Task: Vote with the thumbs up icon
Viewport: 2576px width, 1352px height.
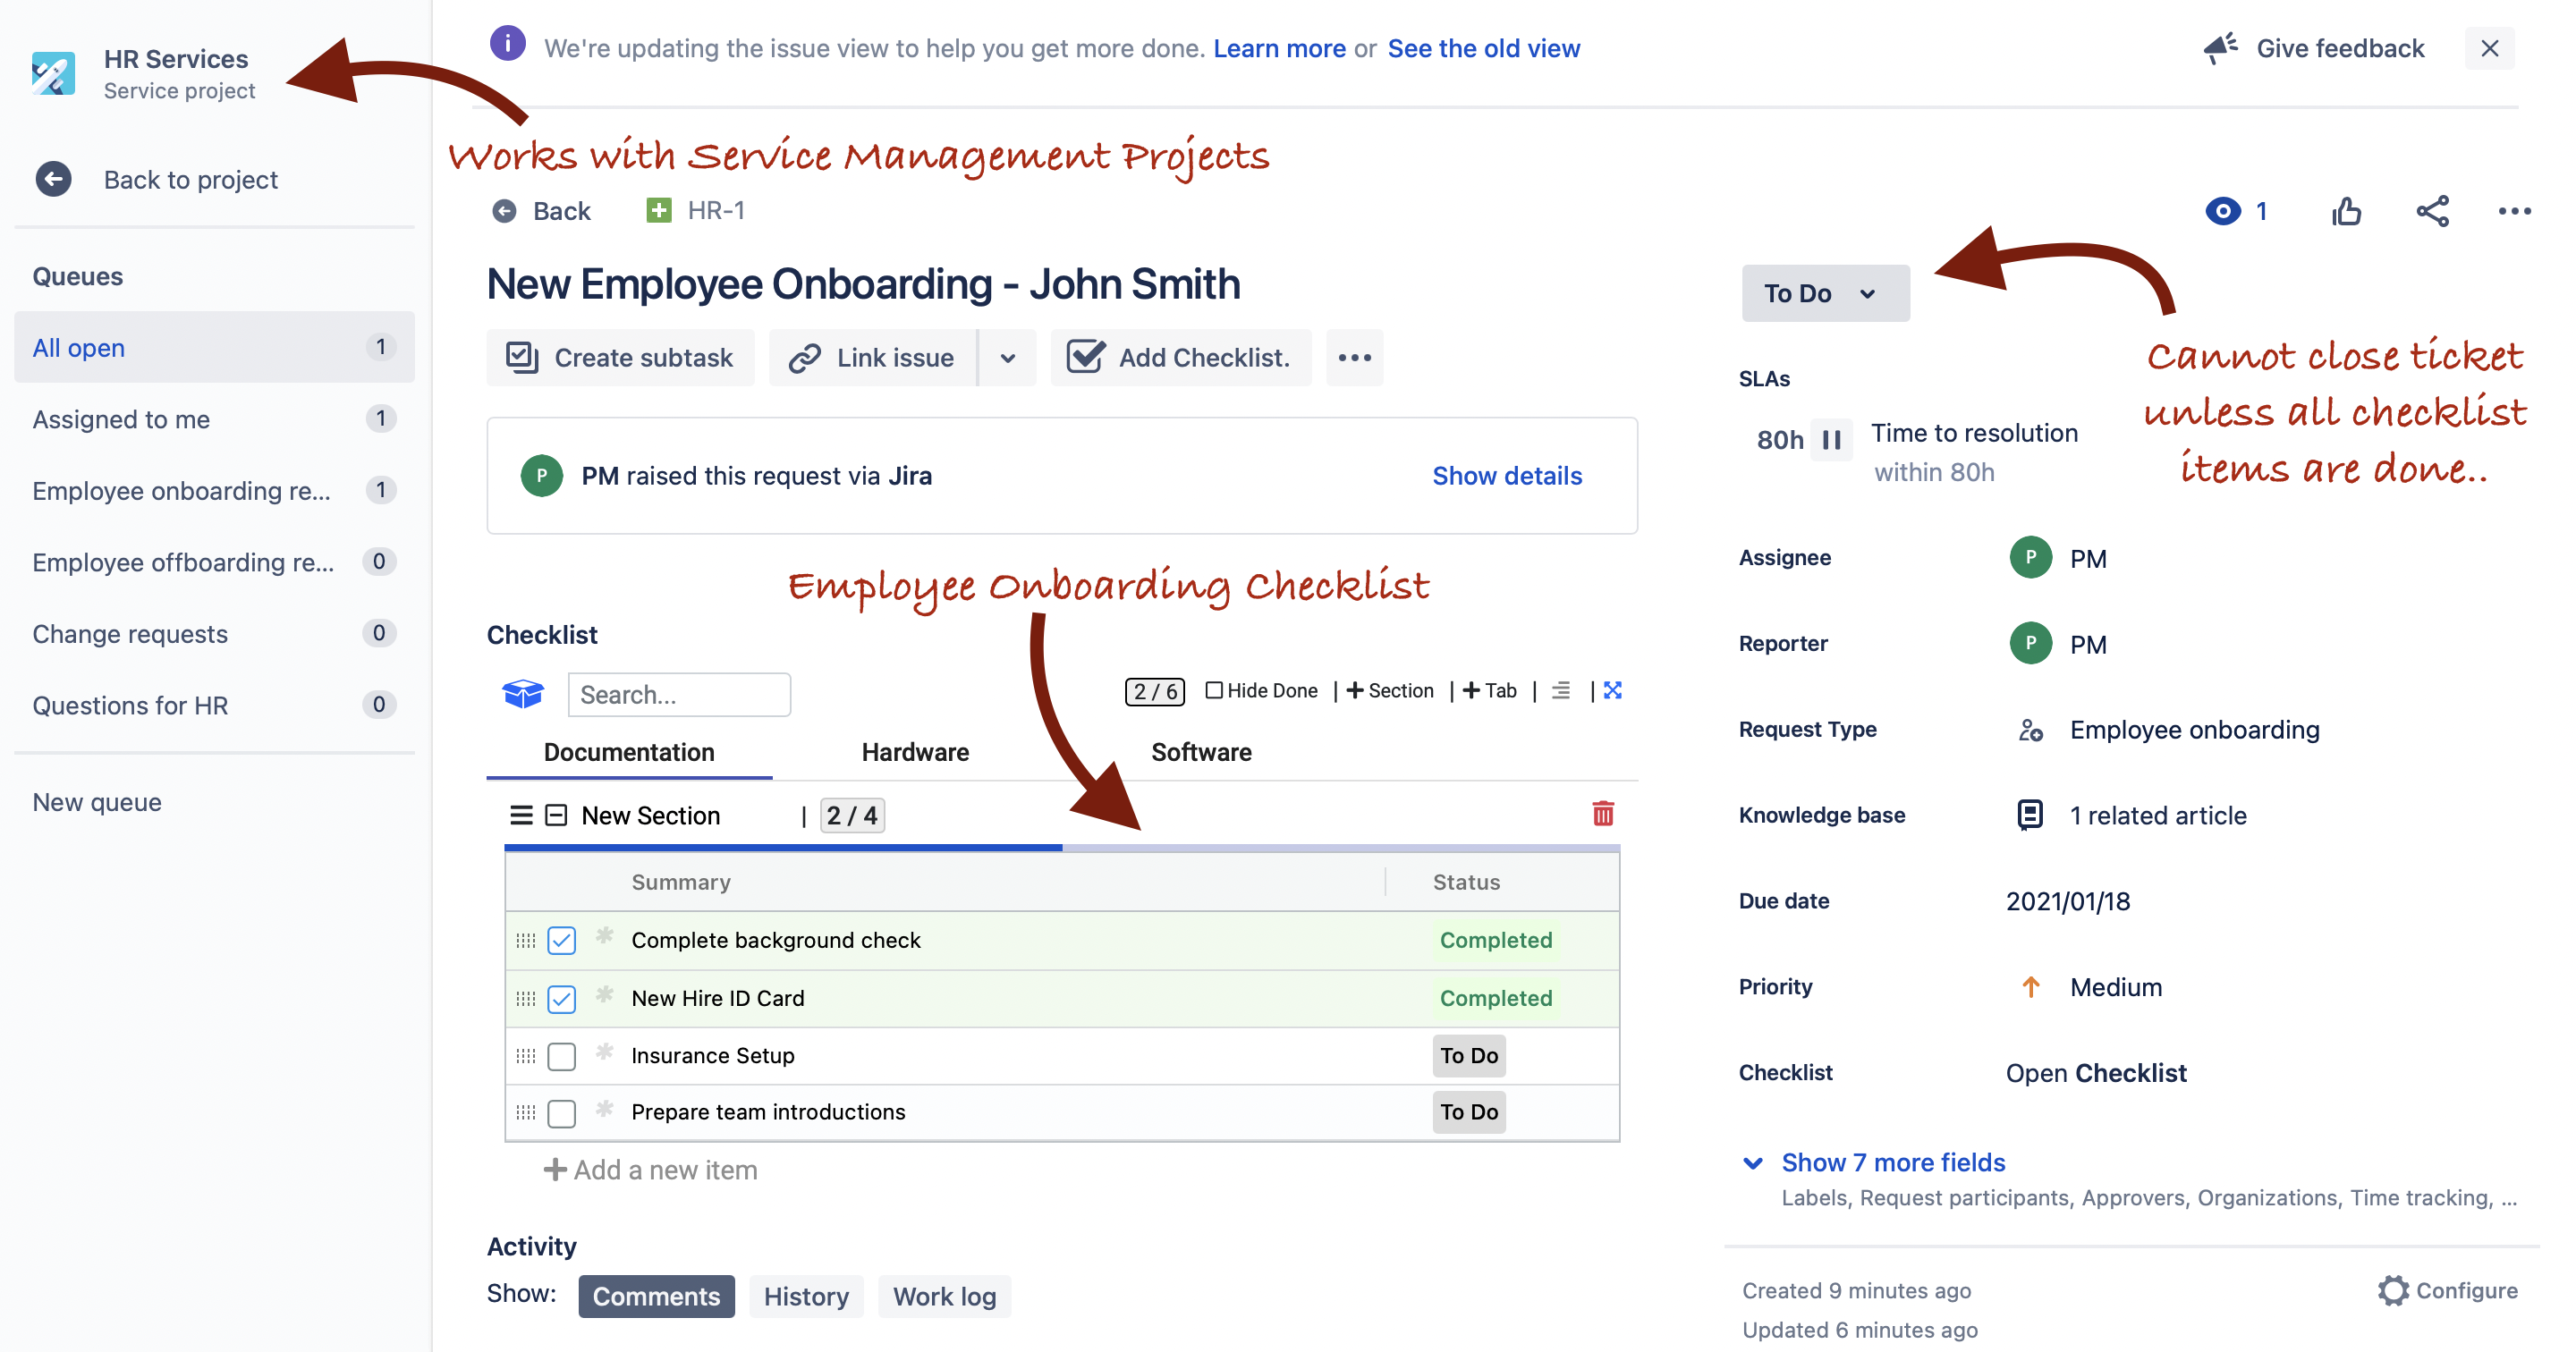Action: (x=2347, y=211)
